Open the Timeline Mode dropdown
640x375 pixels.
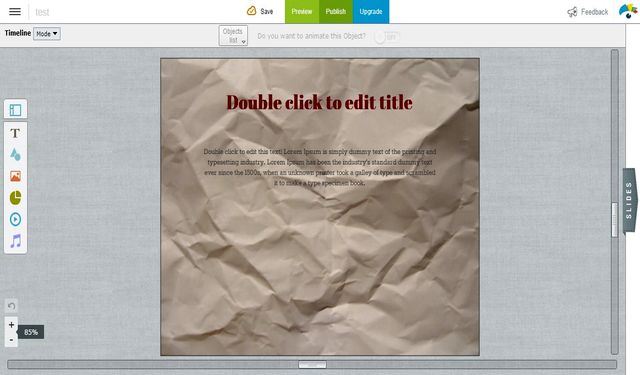click(47, 33)
